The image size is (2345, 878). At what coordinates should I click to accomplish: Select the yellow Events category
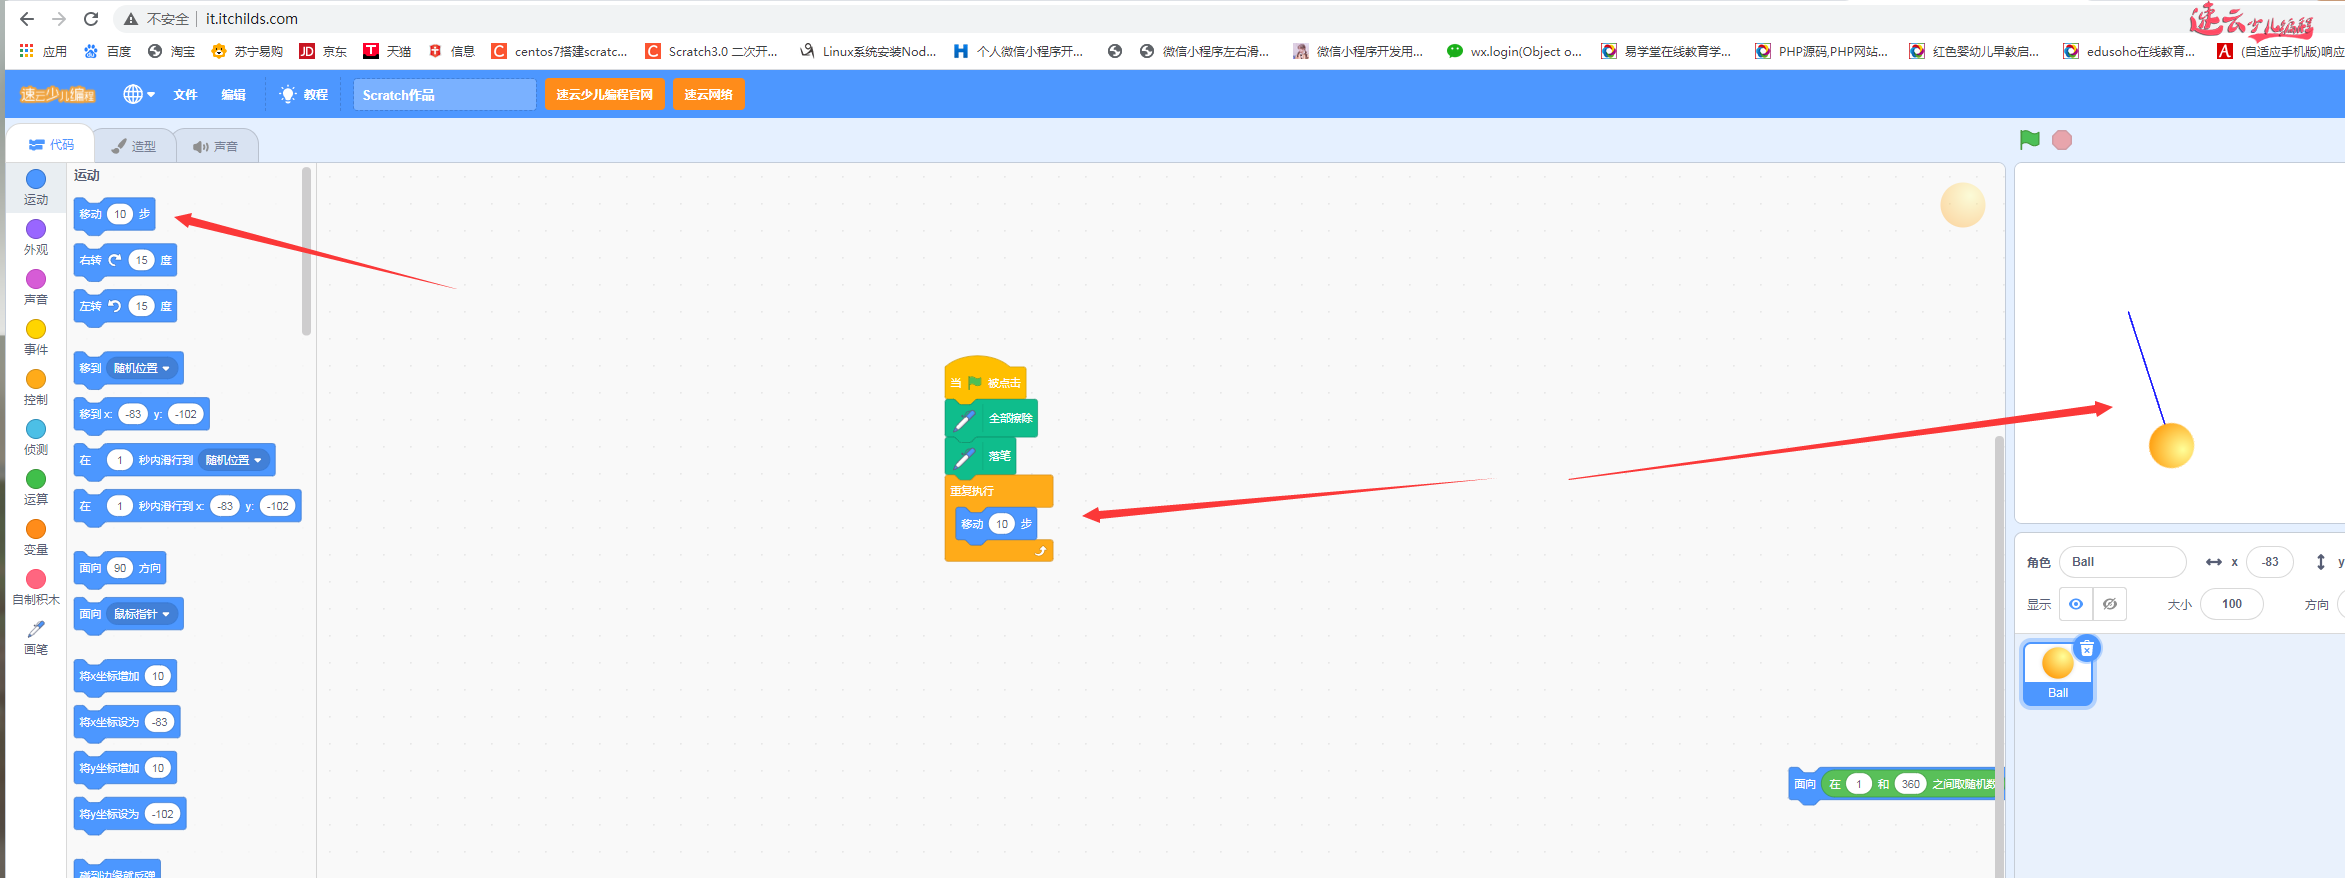tap(36, 330)
